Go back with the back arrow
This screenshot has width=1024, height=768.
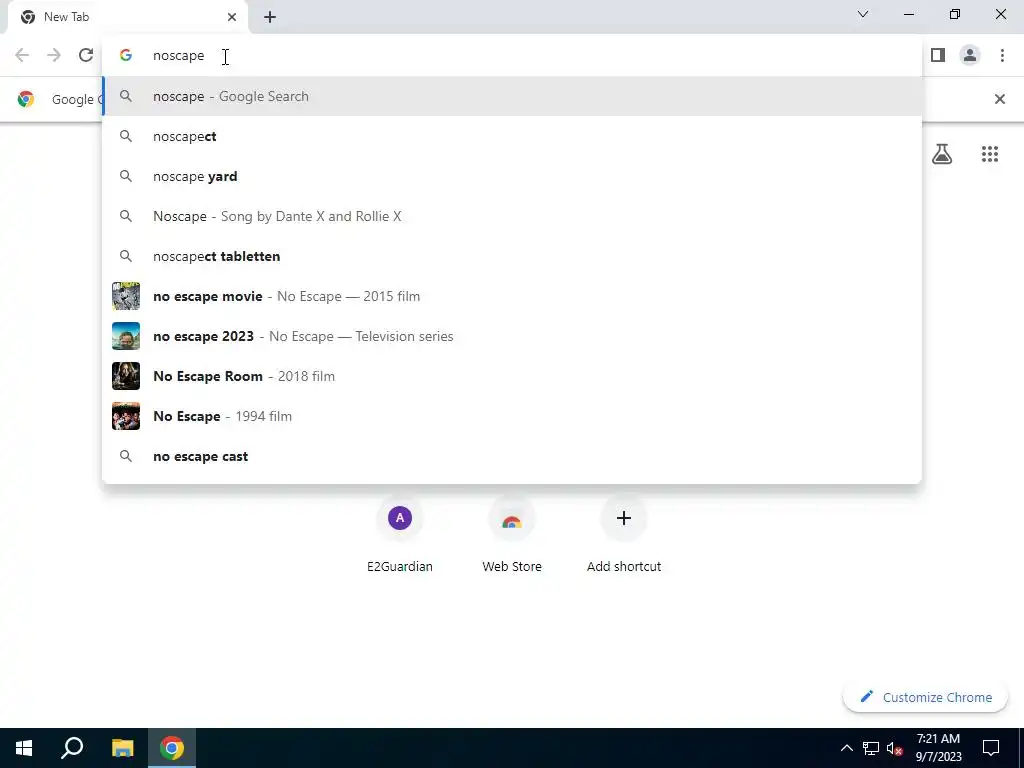22,56
